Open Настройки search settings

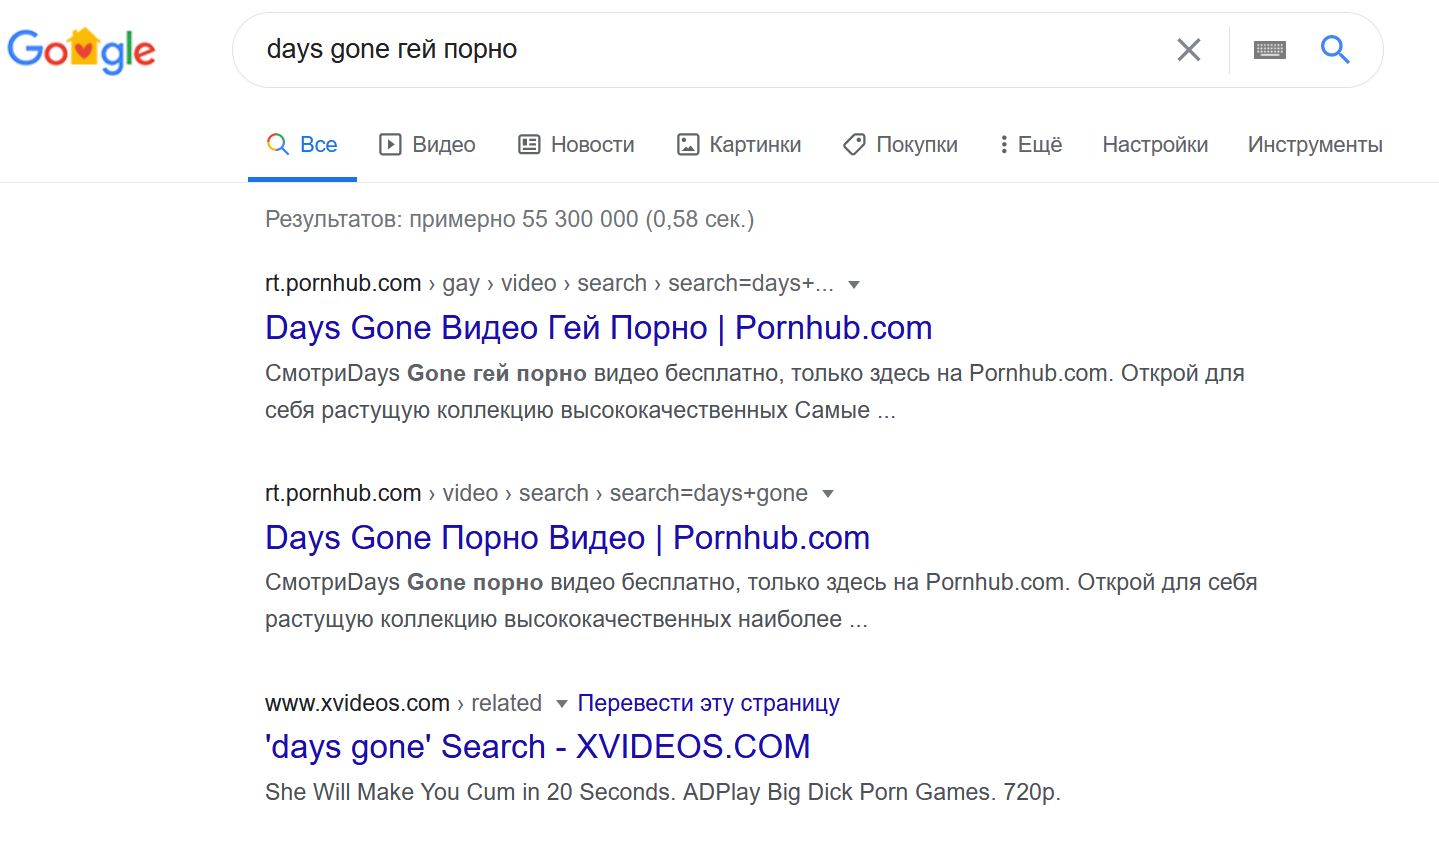tap(1155, 145)
